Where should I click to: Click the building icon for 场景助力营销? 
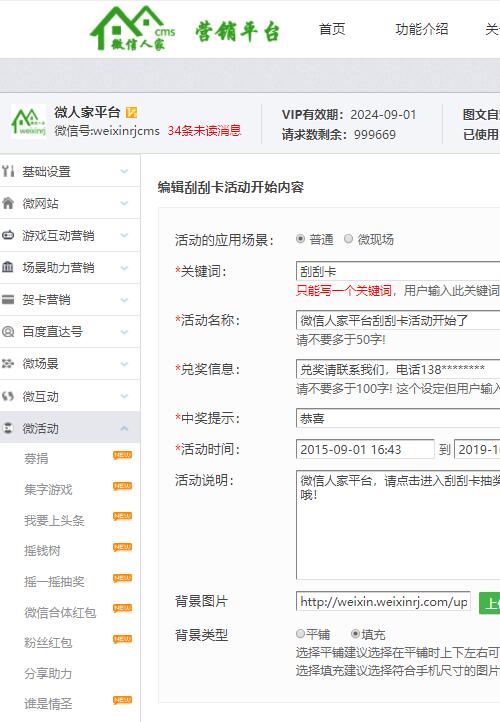pos(8,267)
